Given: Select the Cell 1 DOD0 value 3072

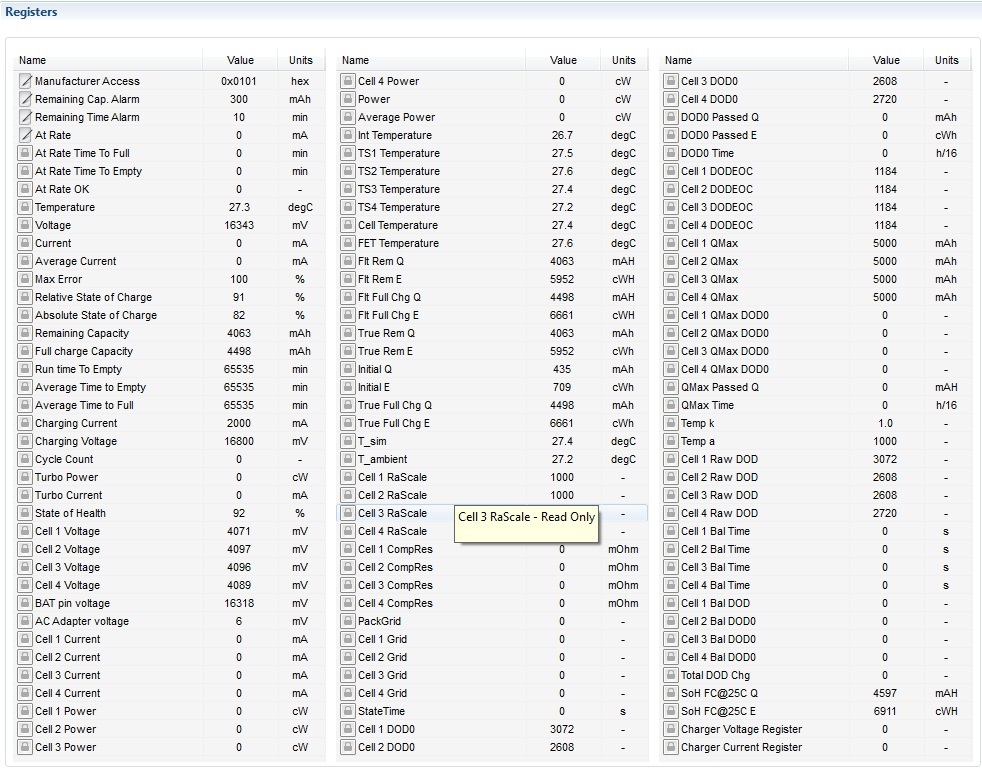Looking at the screenshot, I should click(x=562, y=730).
